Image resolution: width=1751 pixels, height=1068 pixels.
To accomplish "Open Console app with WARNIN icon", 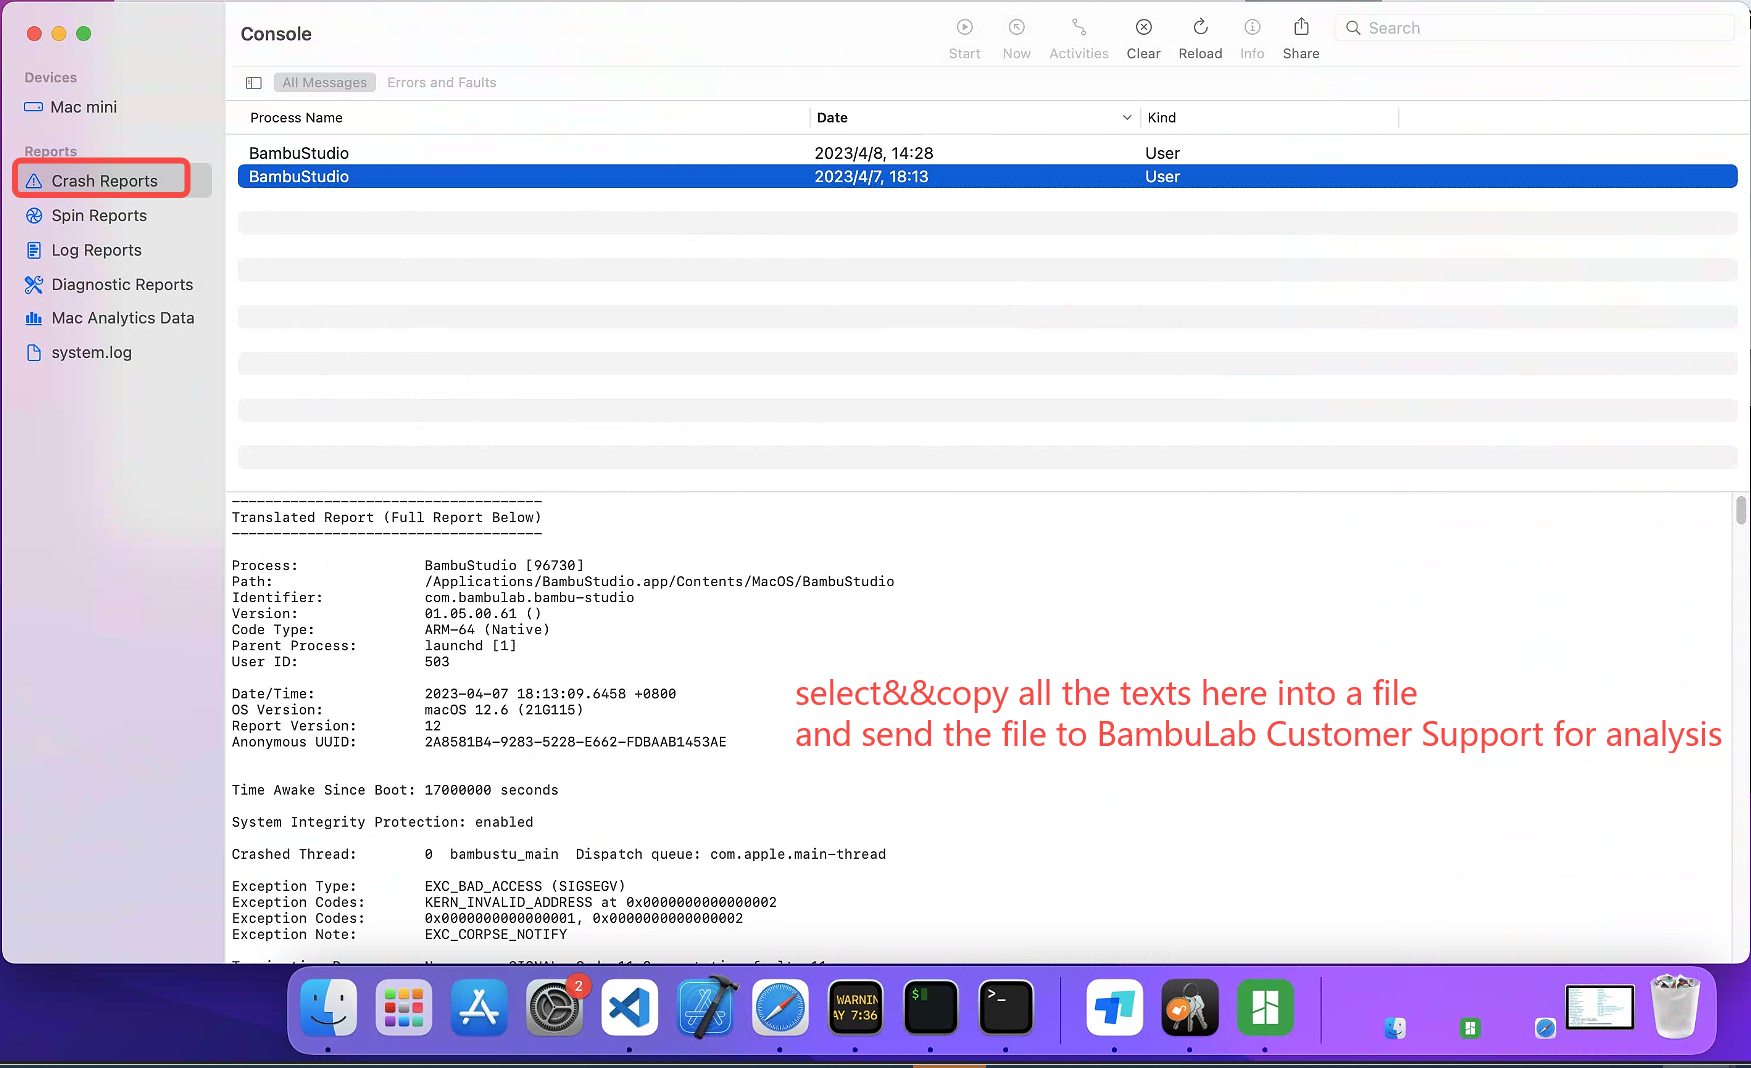I will point(856,1008).
